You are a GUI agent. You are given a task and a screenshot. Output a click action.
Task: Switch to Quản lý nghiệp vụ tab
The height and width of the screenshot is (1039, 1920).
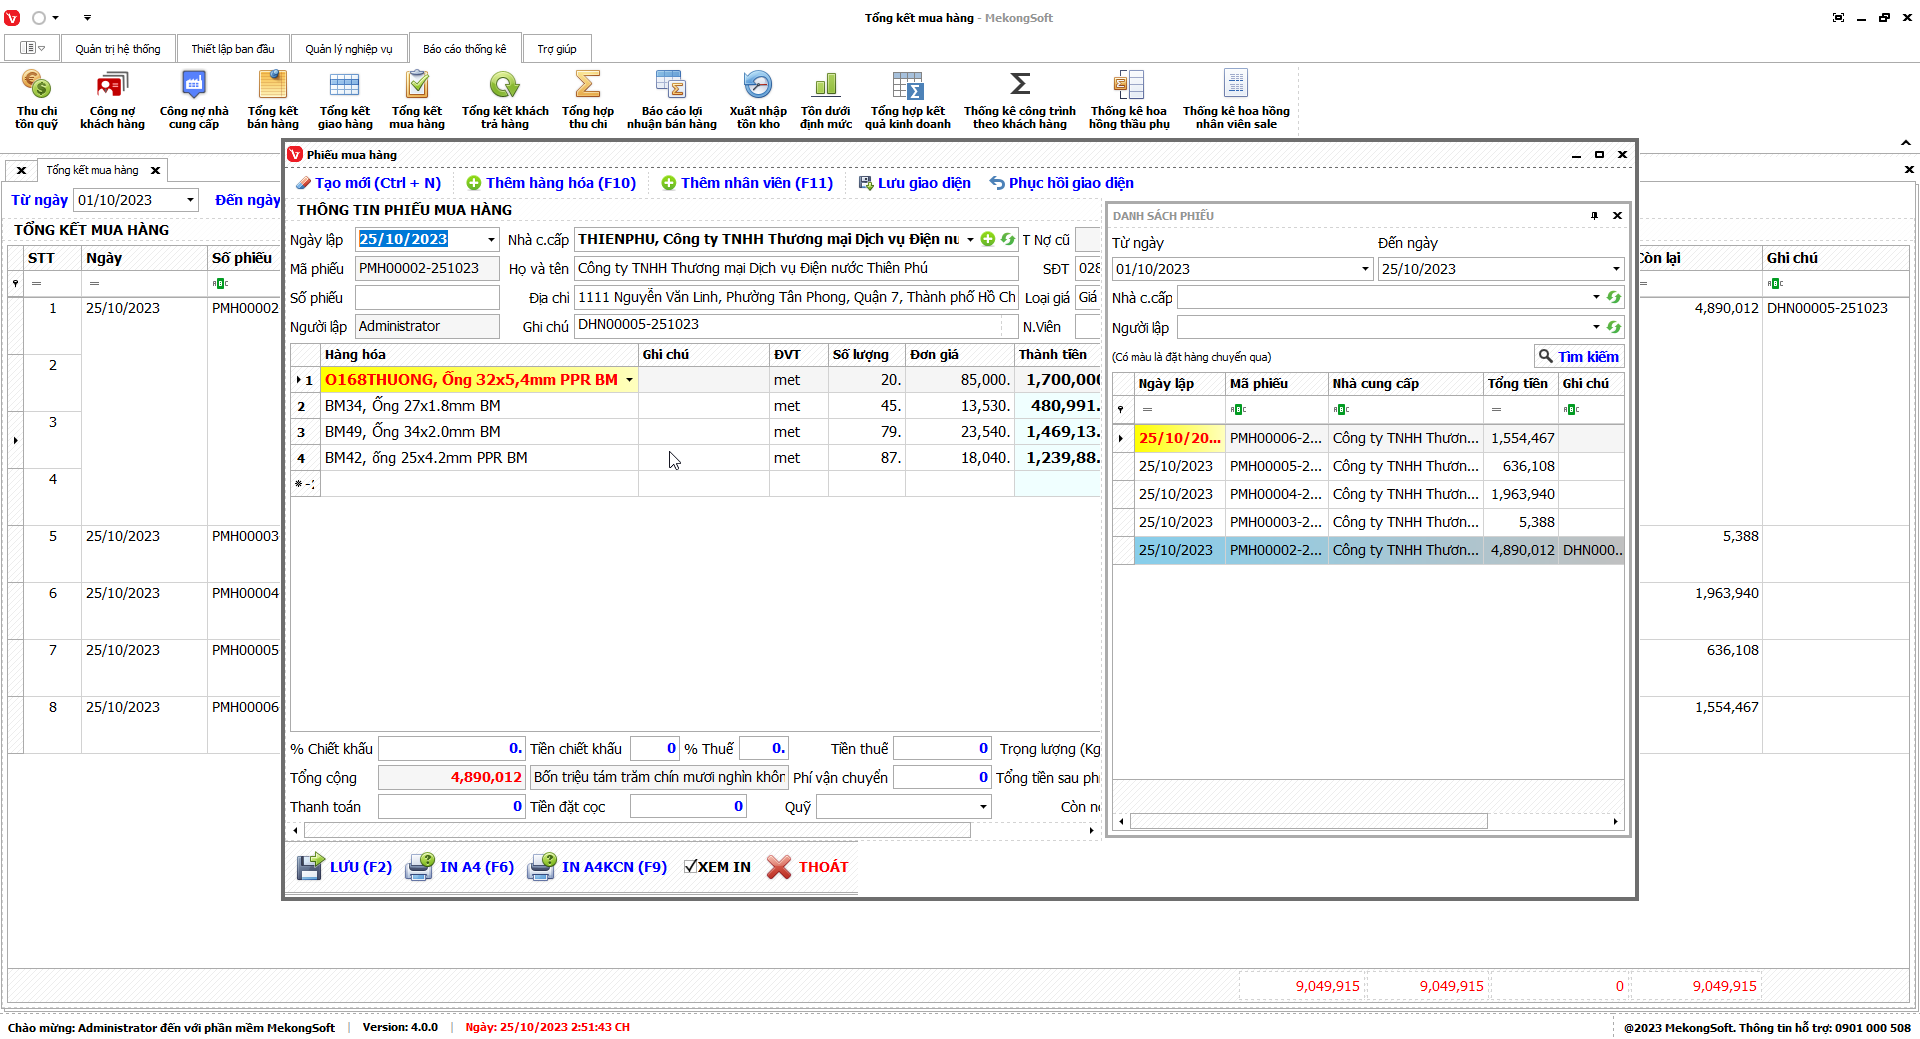(348, 49)
